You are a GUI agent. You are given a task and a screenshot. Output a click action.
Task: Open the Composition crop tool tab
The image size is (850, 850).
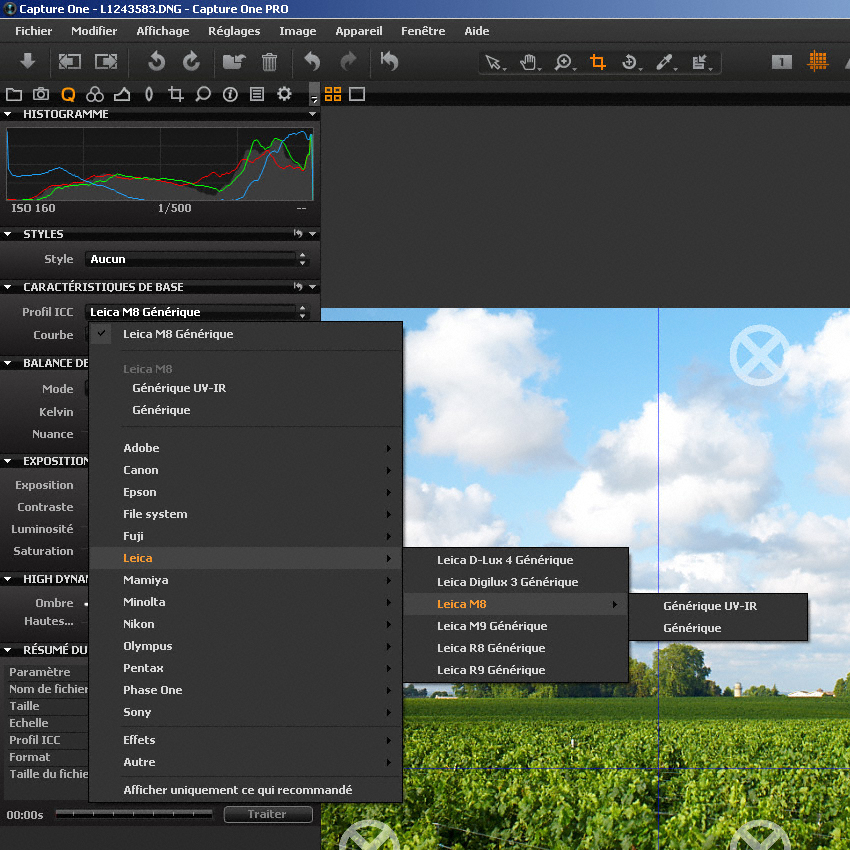pos(176,95)
